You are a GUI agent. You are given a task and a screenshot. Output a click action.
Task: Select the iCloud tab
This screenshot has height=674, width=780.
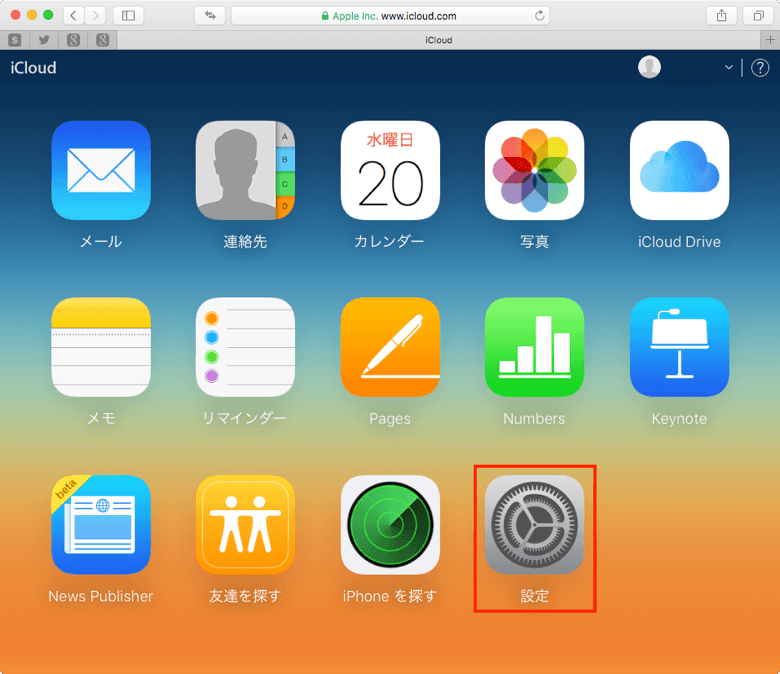pyautogui.click(x=439, y=40)
